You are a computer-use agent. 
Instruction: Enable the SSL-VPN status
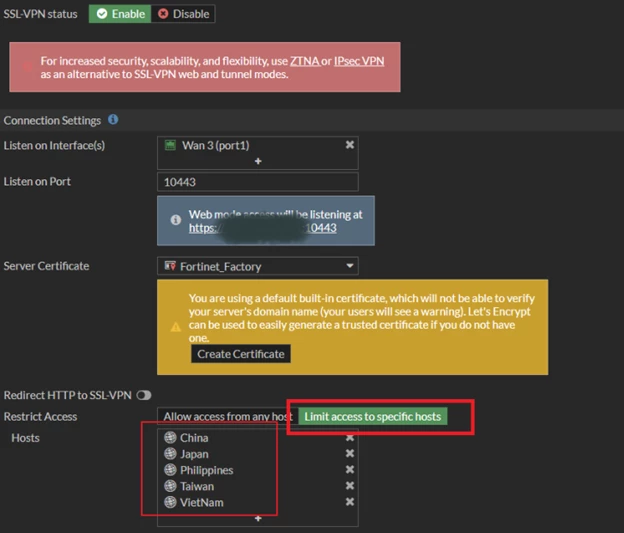click(120, 14)
